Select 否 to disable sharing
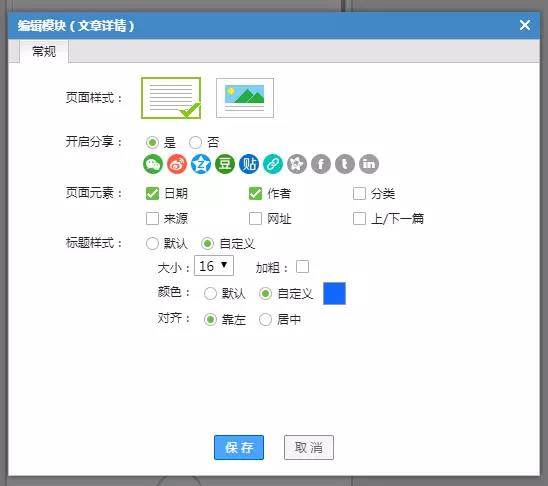This screenshot has height=486, width=548. (195, 142)
